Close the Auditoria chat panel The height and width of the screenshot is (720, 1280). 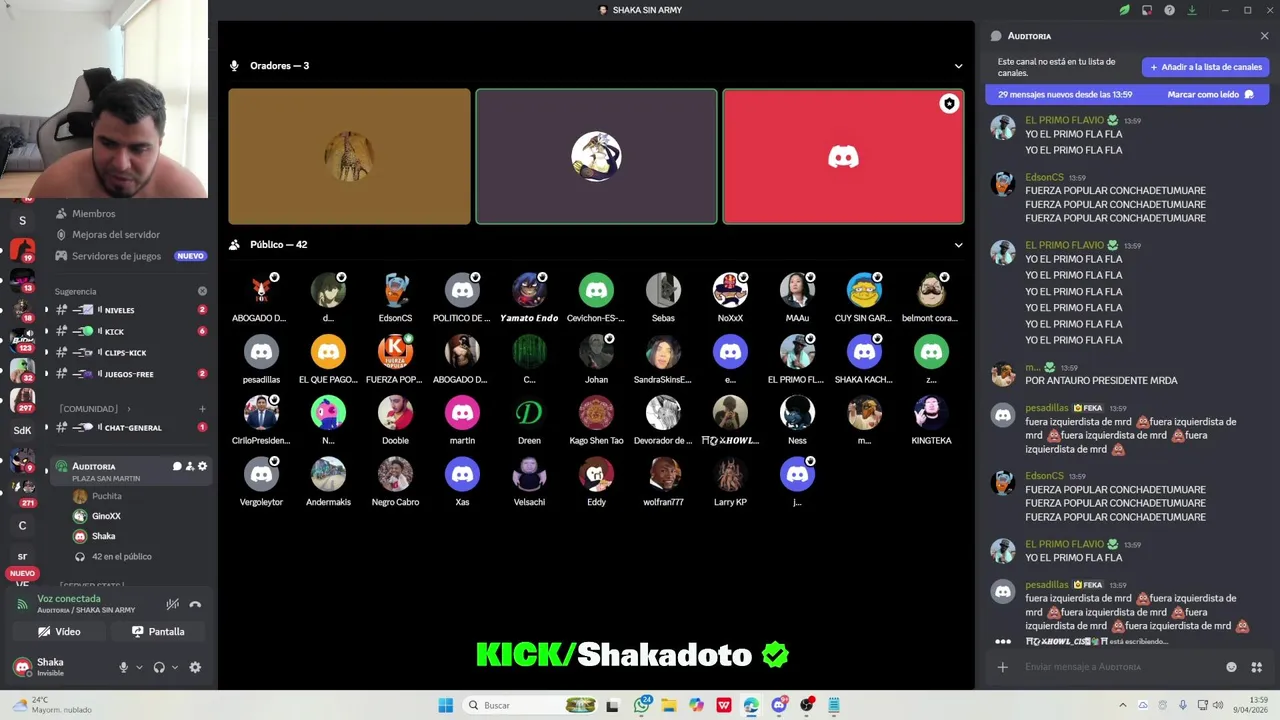1264,36
